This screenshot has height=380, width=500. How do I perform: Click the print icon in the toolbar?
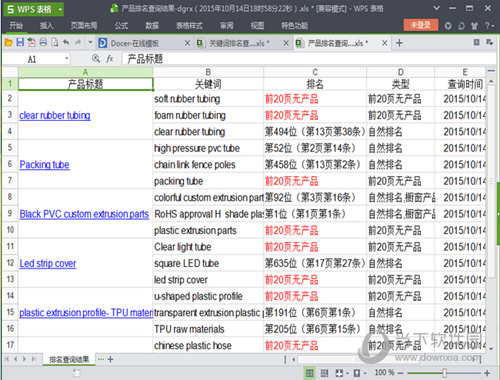43,42
